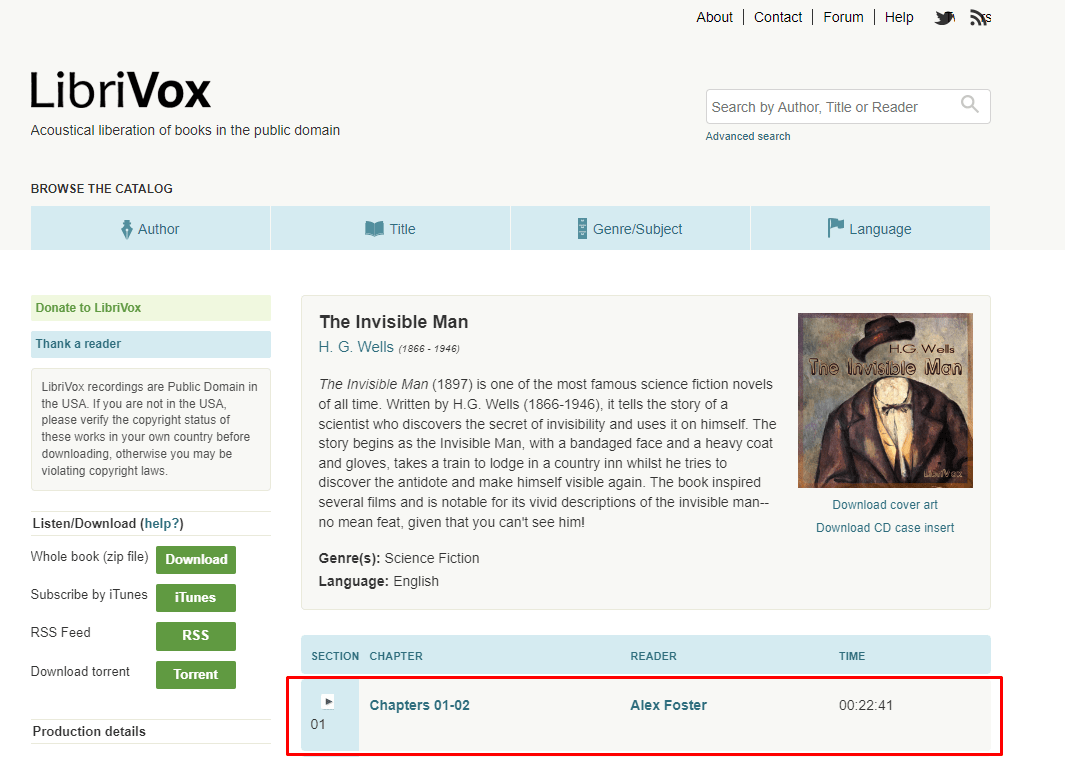The height and width of the screenshot is (757, 1065).
Task: Open the Listen/Download help link
Action: point(162,523)
